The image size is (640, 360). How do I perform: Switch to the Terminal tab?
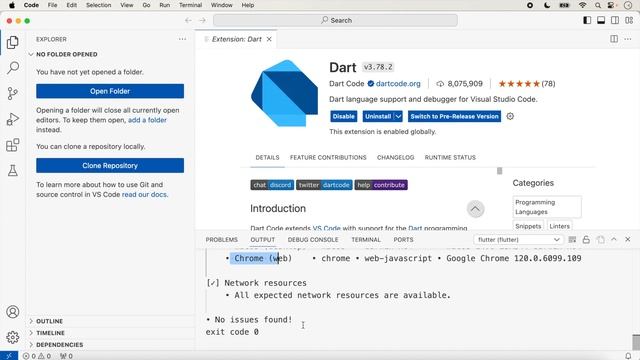coord(366,240)
